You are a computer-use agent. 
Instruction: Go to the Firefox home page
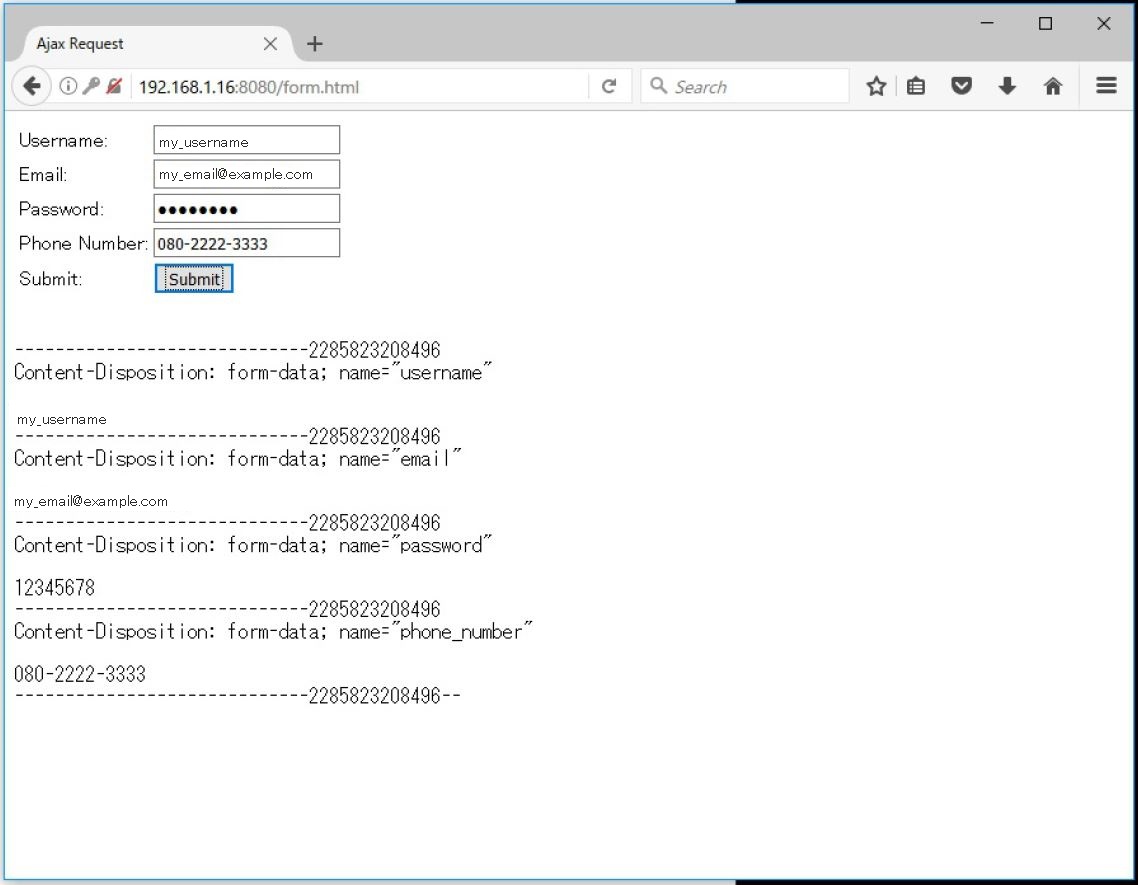pos(1053,86)
